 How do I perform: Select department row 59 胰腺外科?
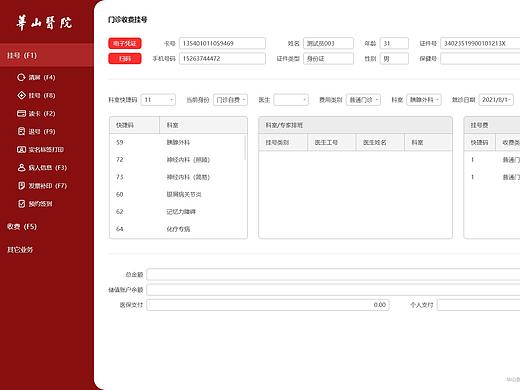(x=177, y=142)
